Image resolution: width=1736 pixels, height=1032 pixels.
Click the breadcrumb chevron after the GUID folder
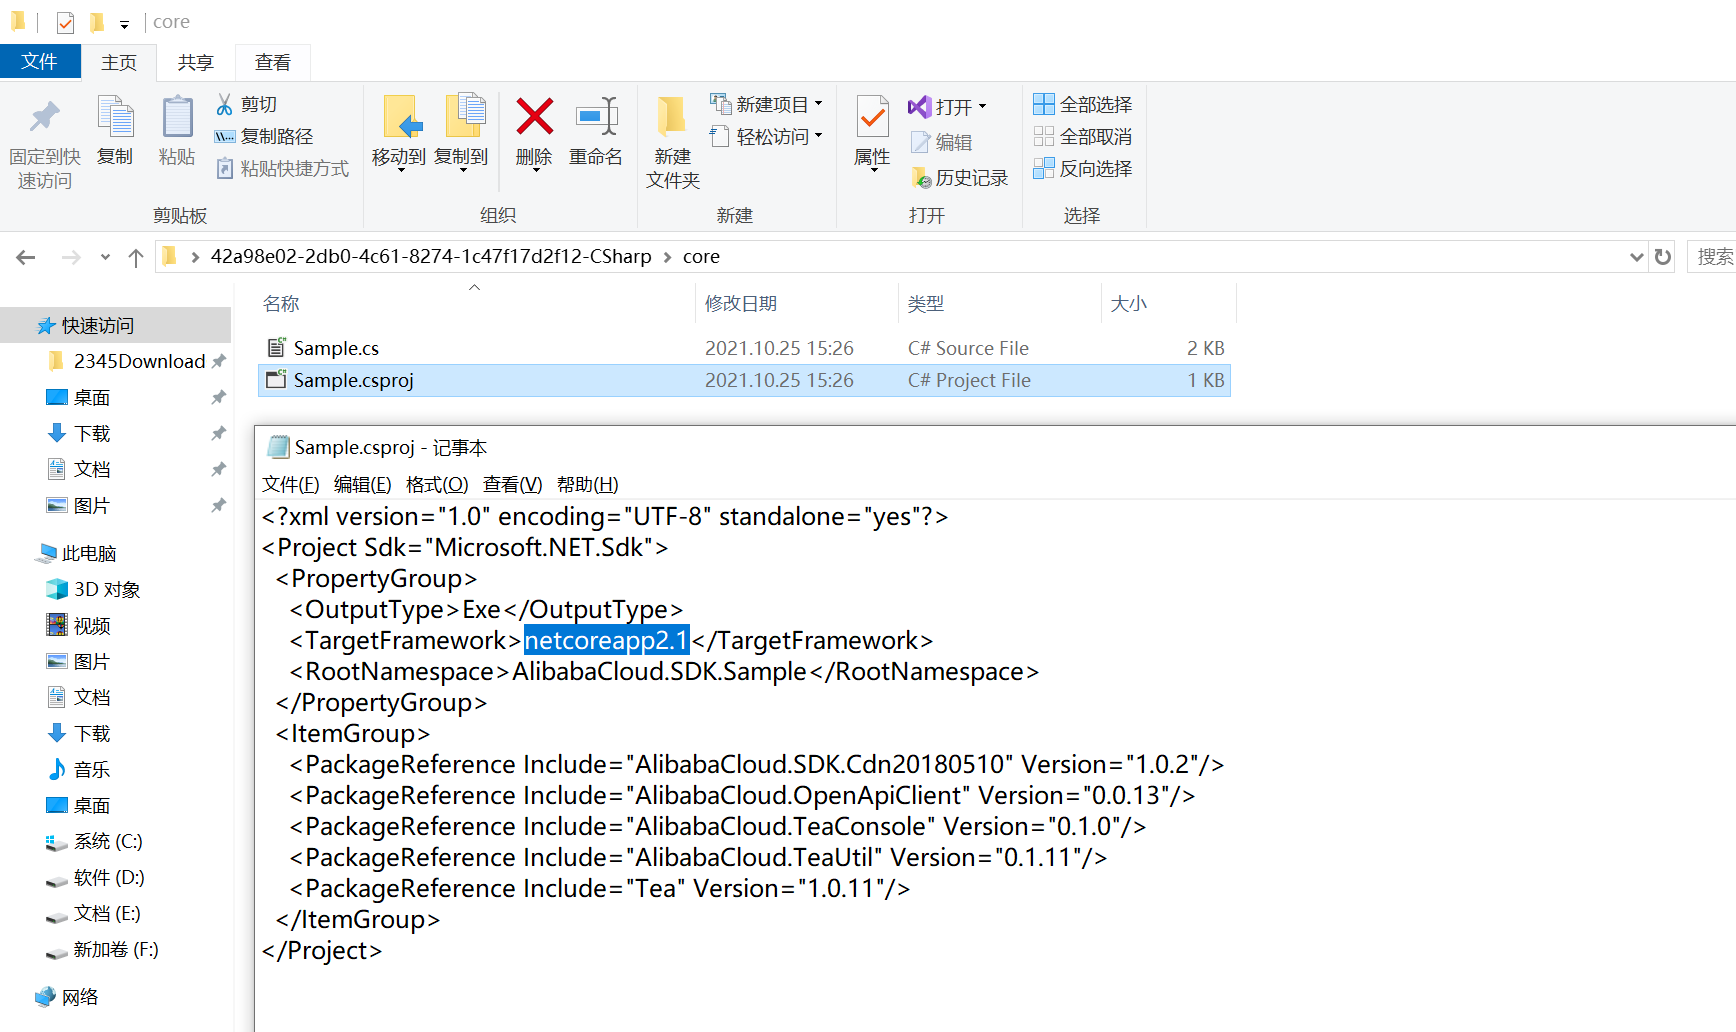pyautogui.click(x=667, y=257)
